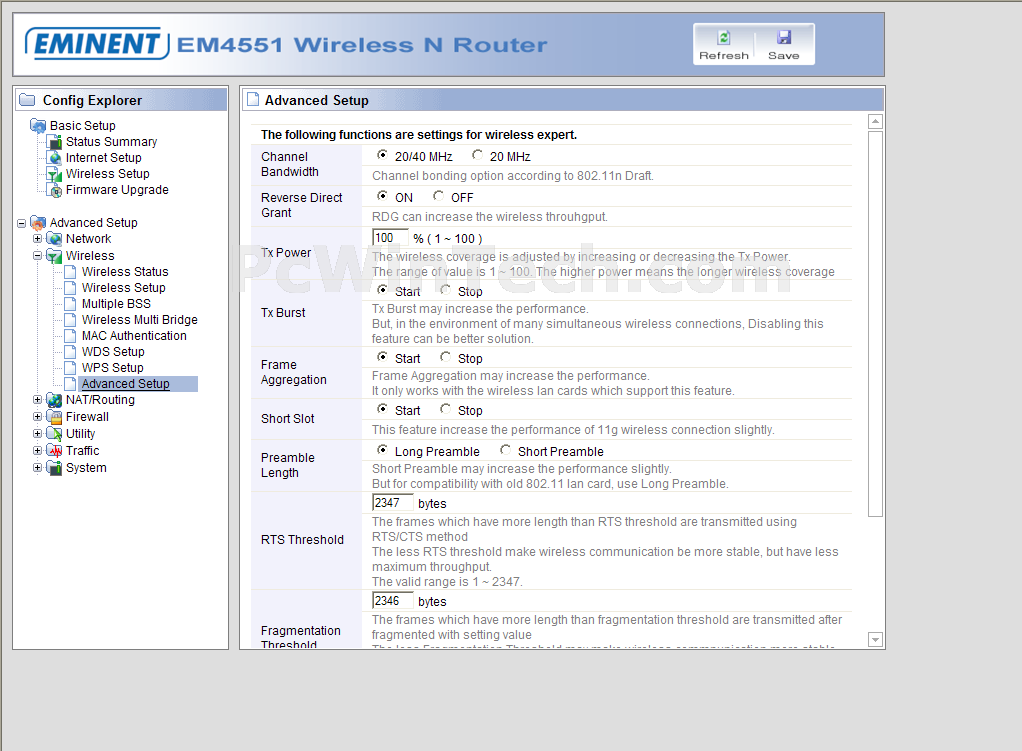
Task: Collapse the Wireless tree node
Action: click(x=37, y=256)
